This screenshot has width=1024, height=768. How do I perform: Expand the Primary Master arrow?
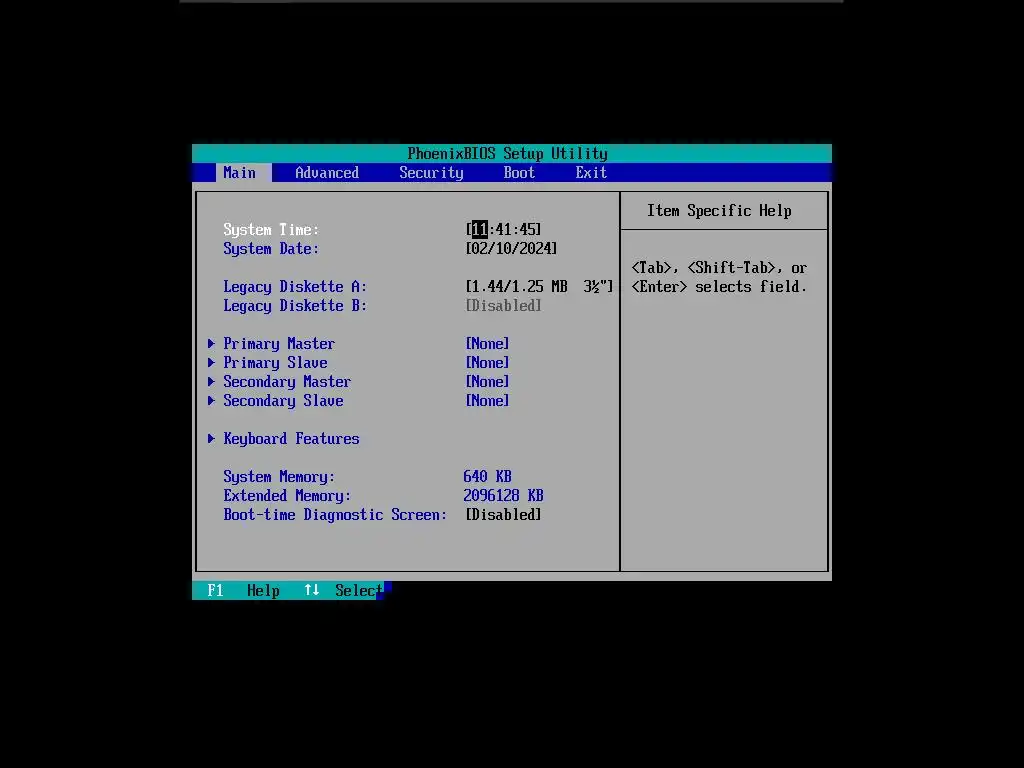click(211, 344)
